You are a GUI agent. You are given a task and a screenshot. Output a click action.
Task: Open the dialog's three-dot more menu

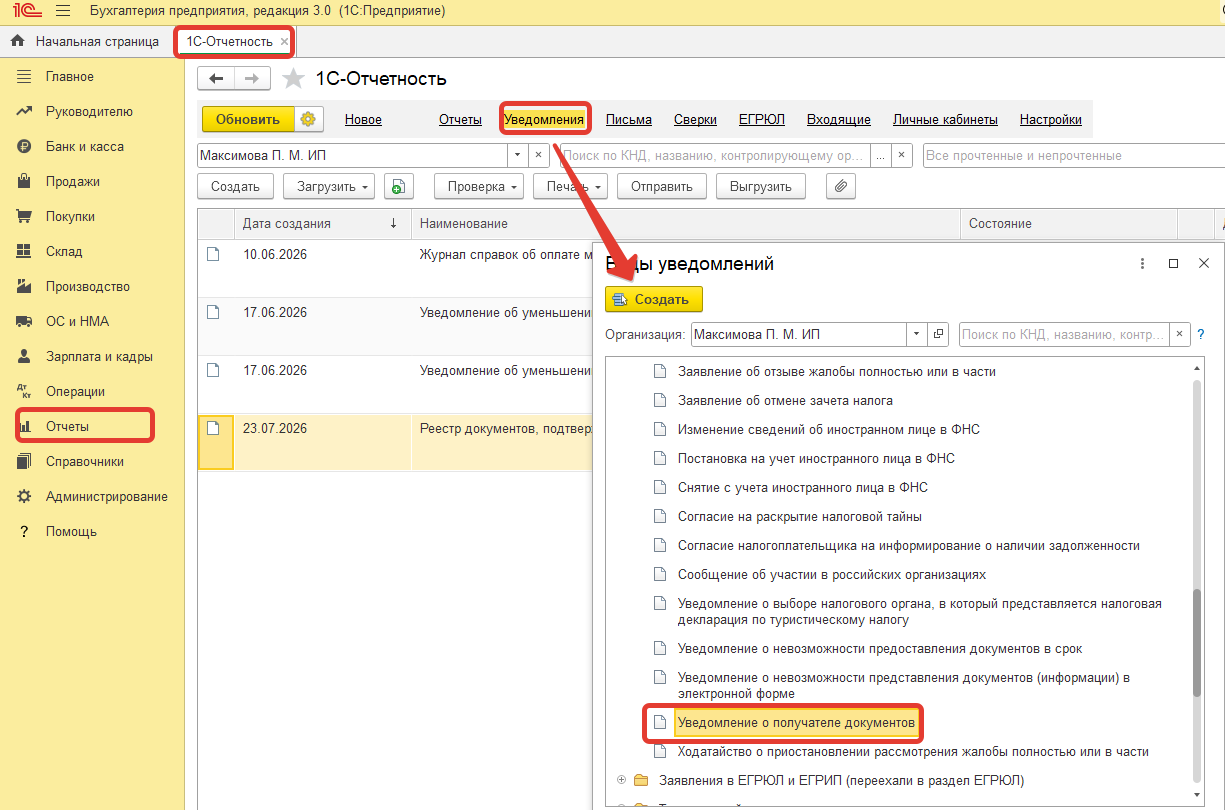click(1143, 264)
